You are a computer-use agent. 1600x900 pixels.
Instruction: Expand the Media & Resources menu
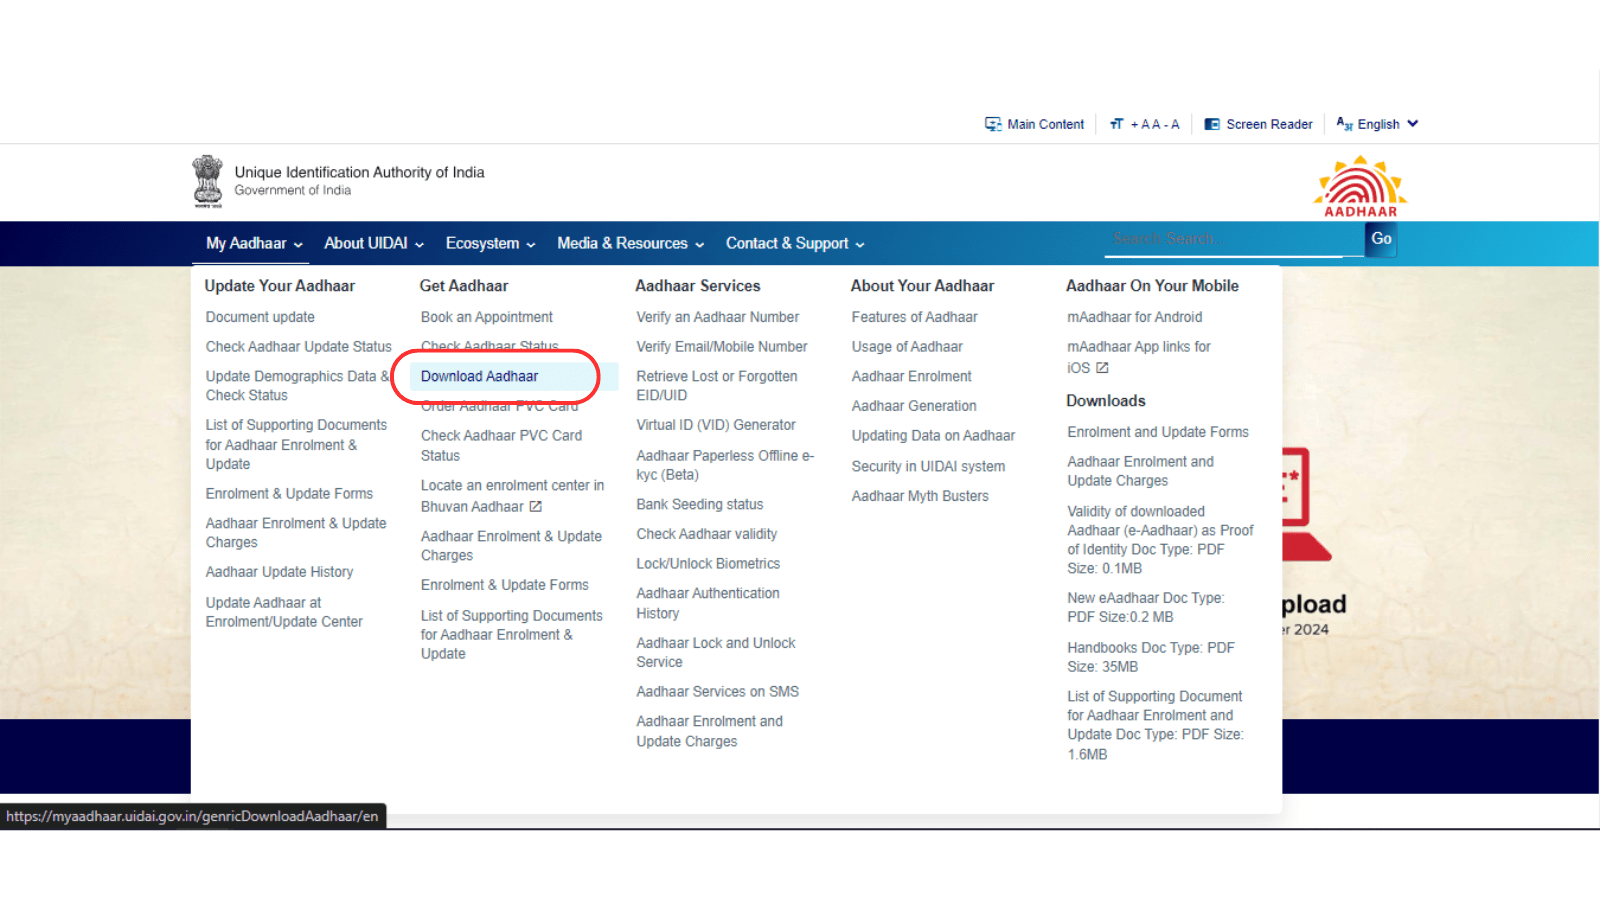click(x=631, y=243)
